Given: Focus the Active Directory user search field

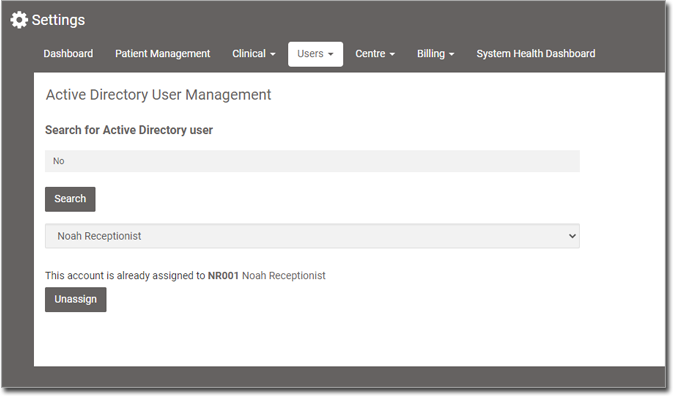Looking at the screenshot, I should (312, 161).
